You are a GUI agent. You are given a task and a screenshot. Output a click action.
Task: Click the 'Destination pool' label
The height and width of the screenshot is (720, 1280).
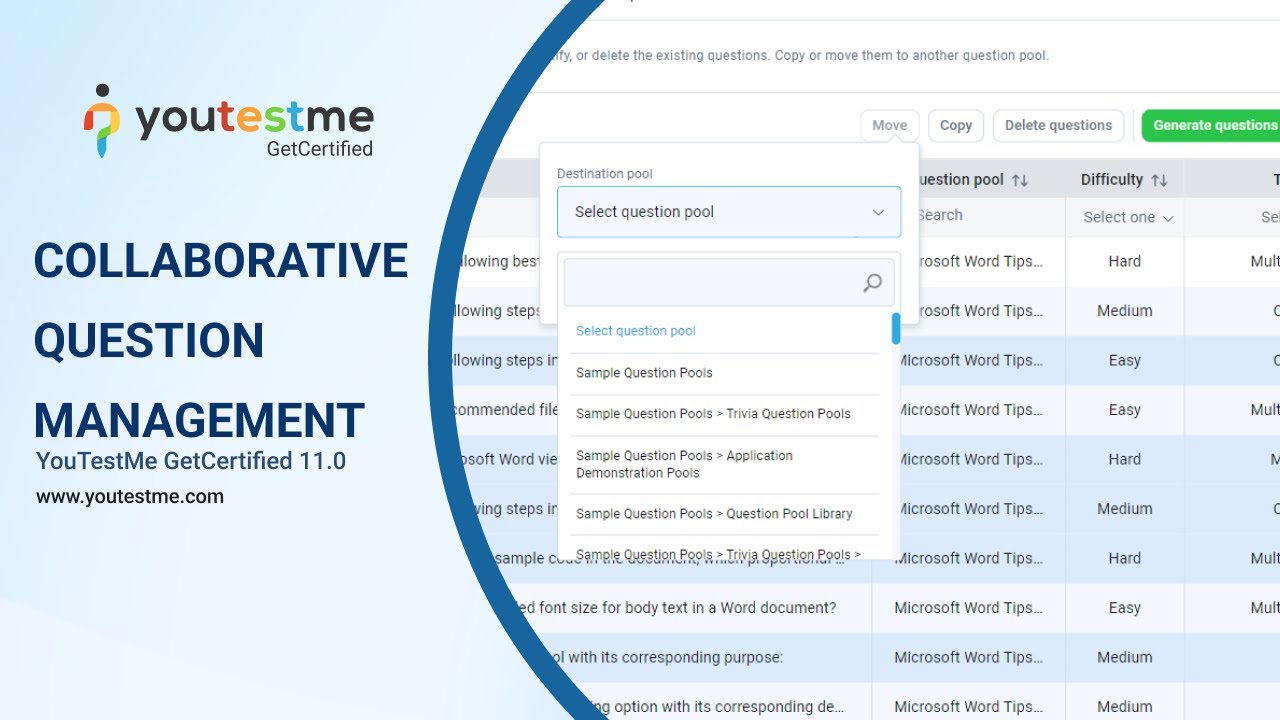click(x=604, y=174)
